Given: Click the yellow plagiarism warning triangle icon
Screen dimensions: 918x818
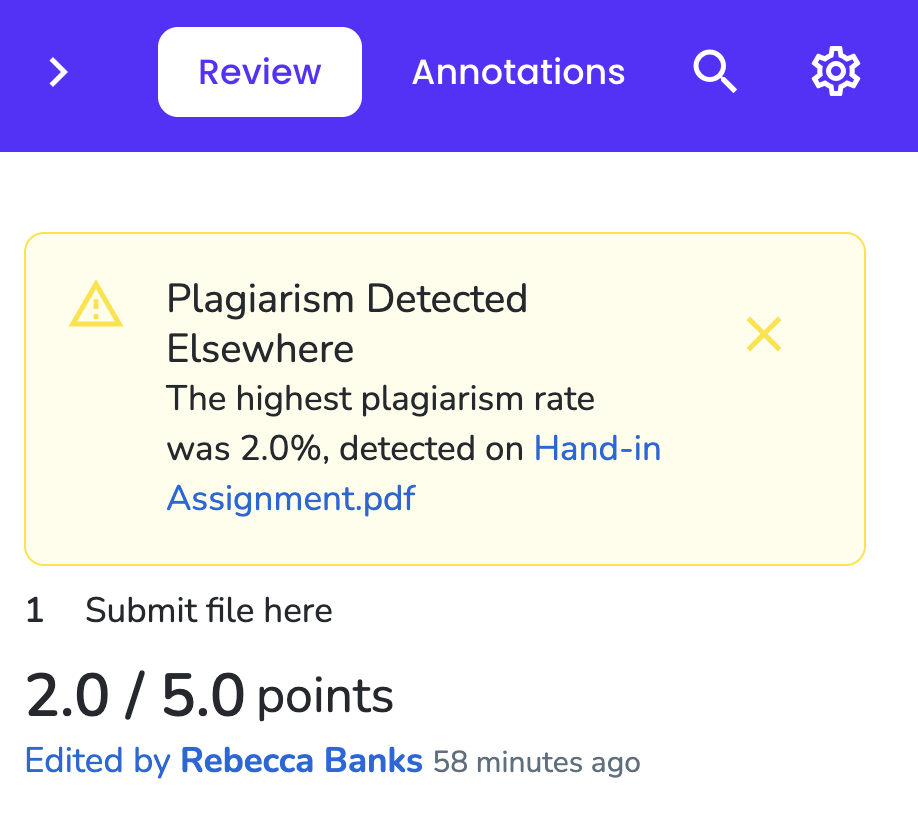Looking at the screenshot, I should click(96, 304).
